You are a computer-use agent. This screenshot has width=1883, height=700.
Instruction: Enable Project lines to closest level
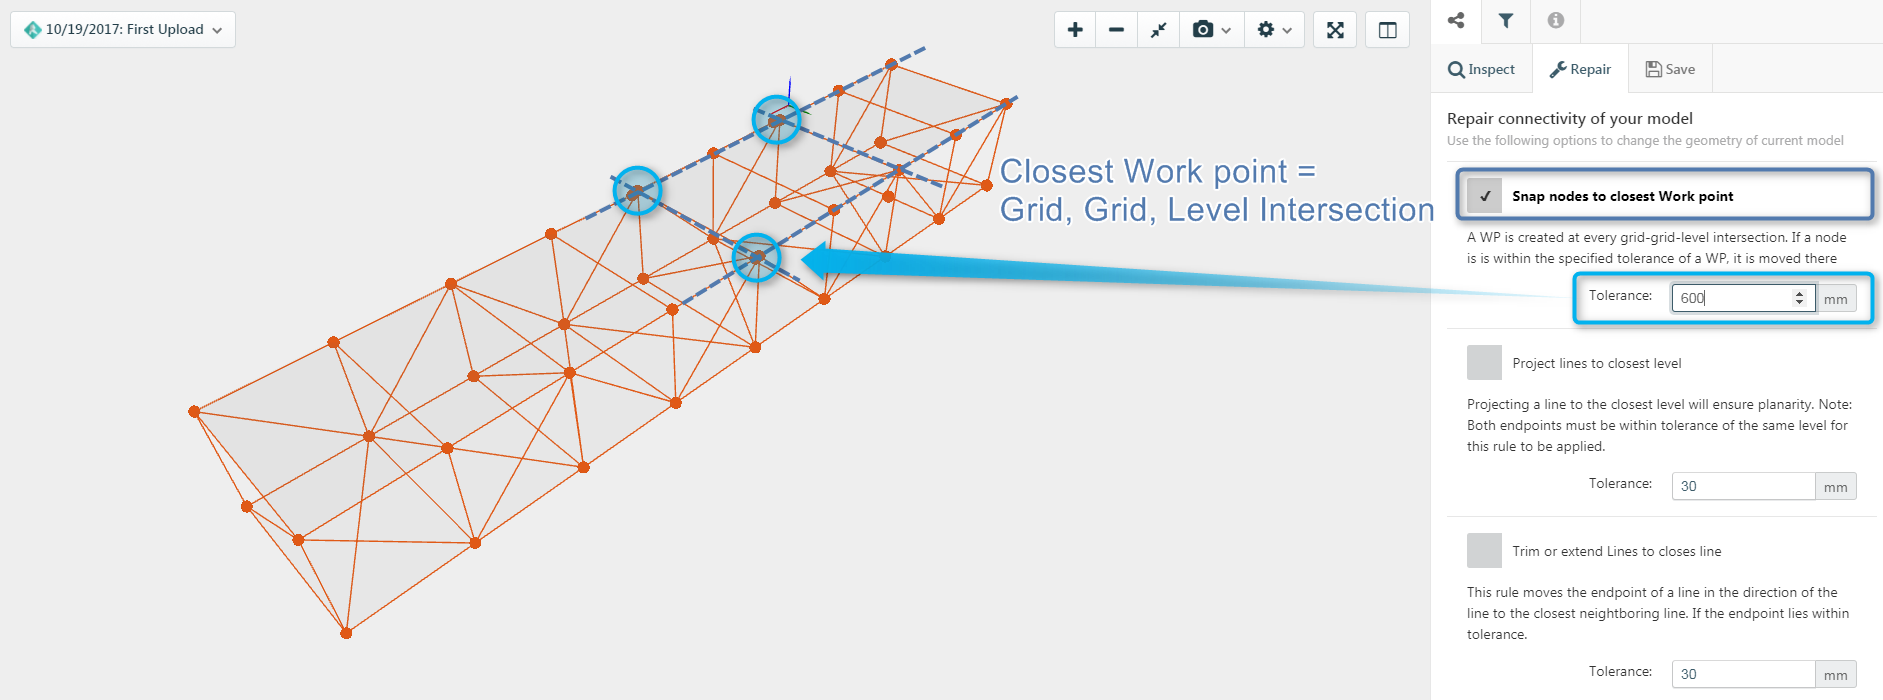click(x=1484, y=363)
